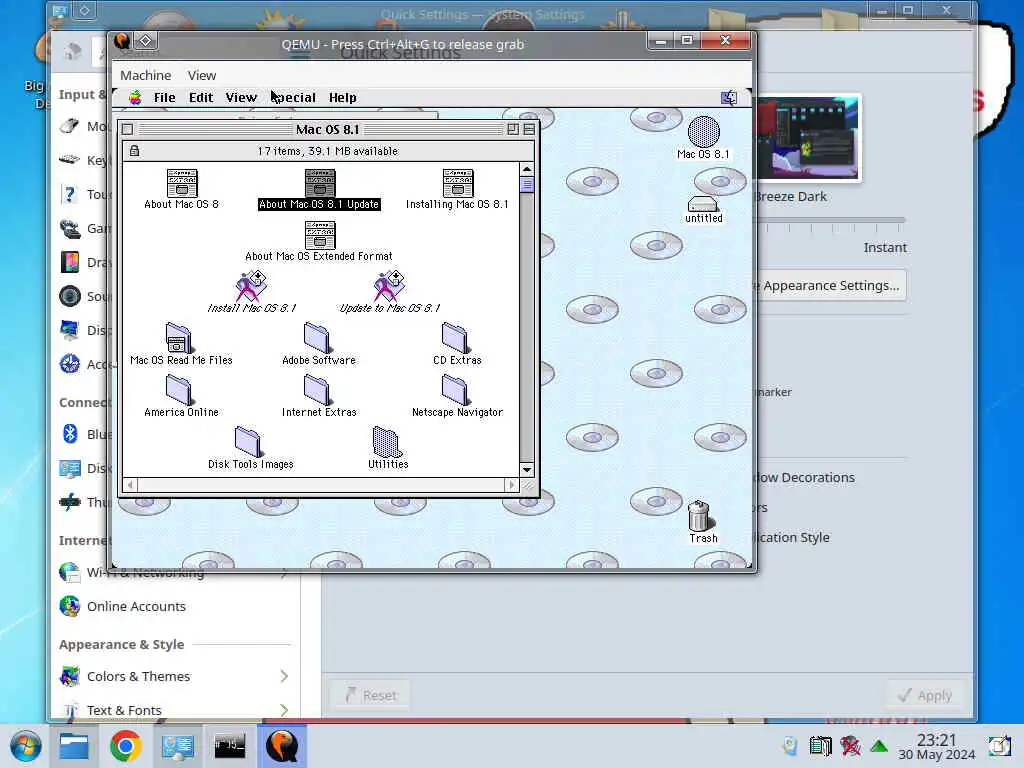This screenshot has width=1024, height=768.
Task: Click the Mac OS 8.1 window close box
Action: click(x=128, y=129)
